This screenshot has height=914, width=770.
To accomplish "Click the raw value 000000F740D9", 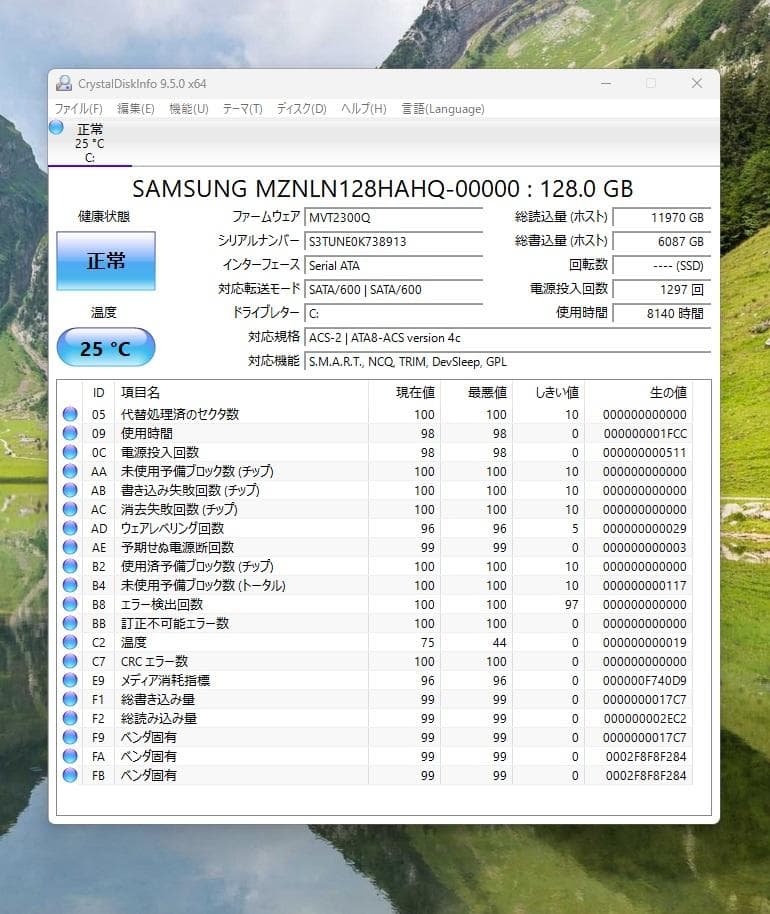I will pos(645,680).
